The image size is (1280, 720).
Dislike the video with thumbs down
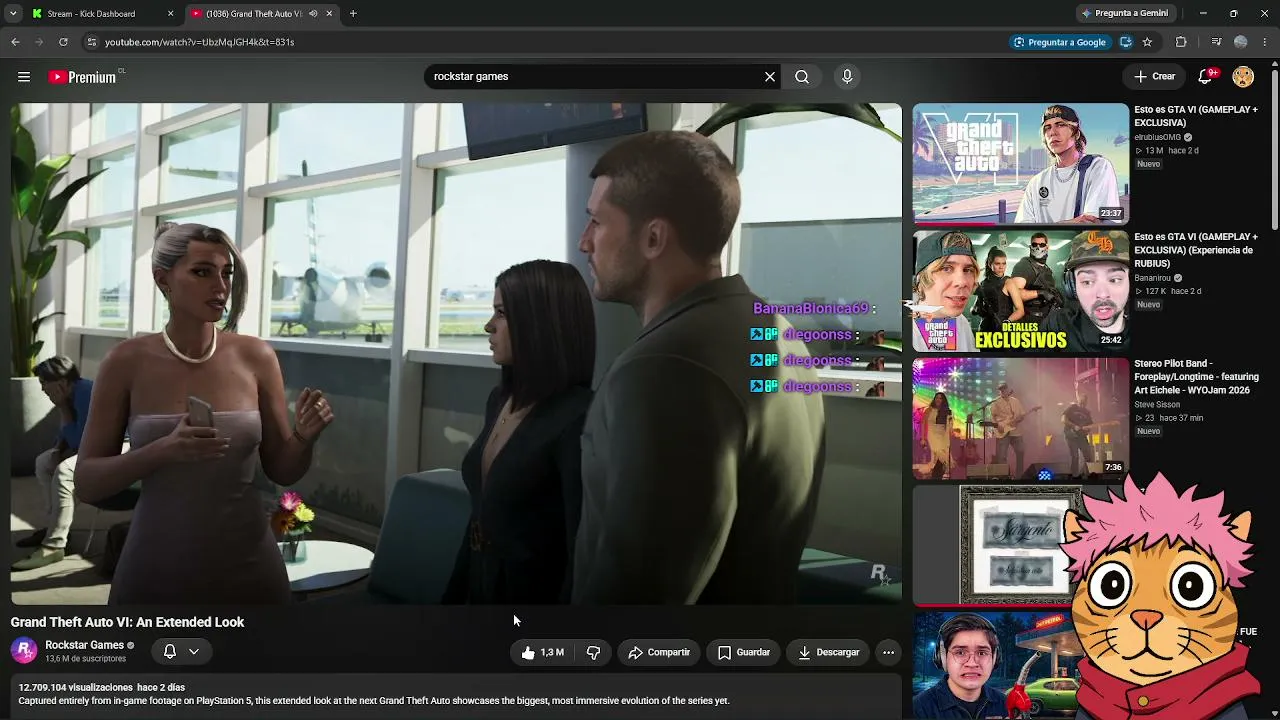(593, 652)
